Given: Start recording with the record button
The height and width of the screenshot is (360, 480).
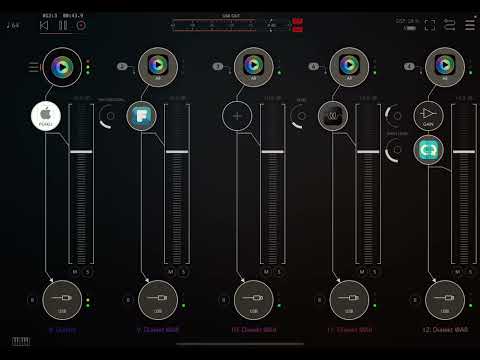Looking at the screenshot, I should click(x=81, y=25).
